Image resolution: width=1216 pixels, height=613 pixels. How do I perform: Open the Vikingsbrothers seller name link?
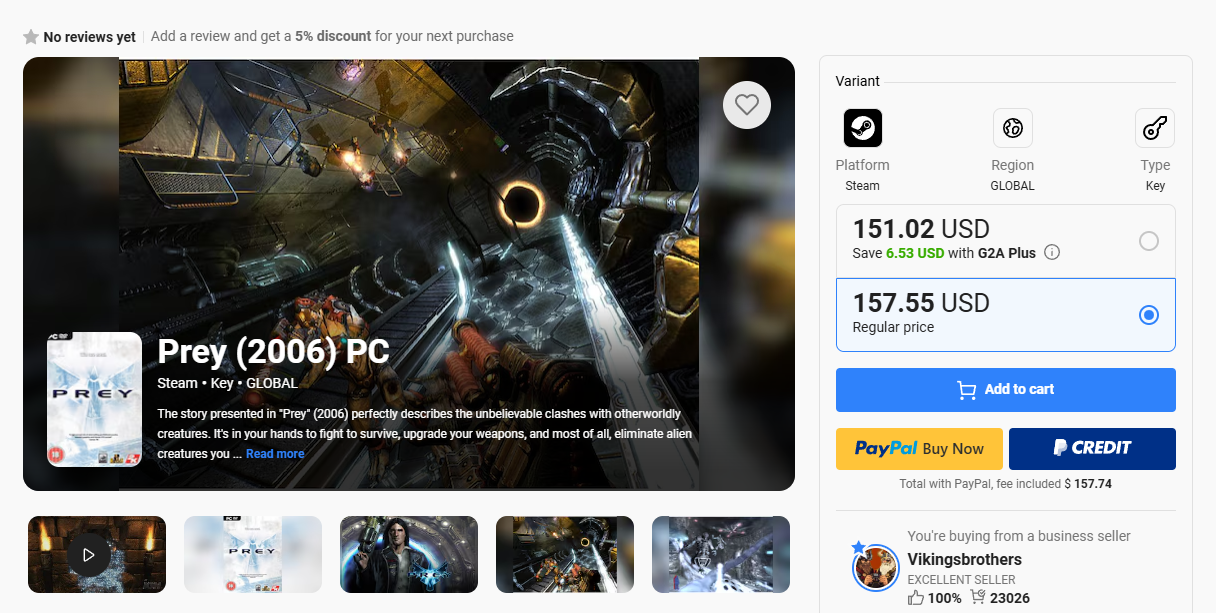tap(964, 560)
